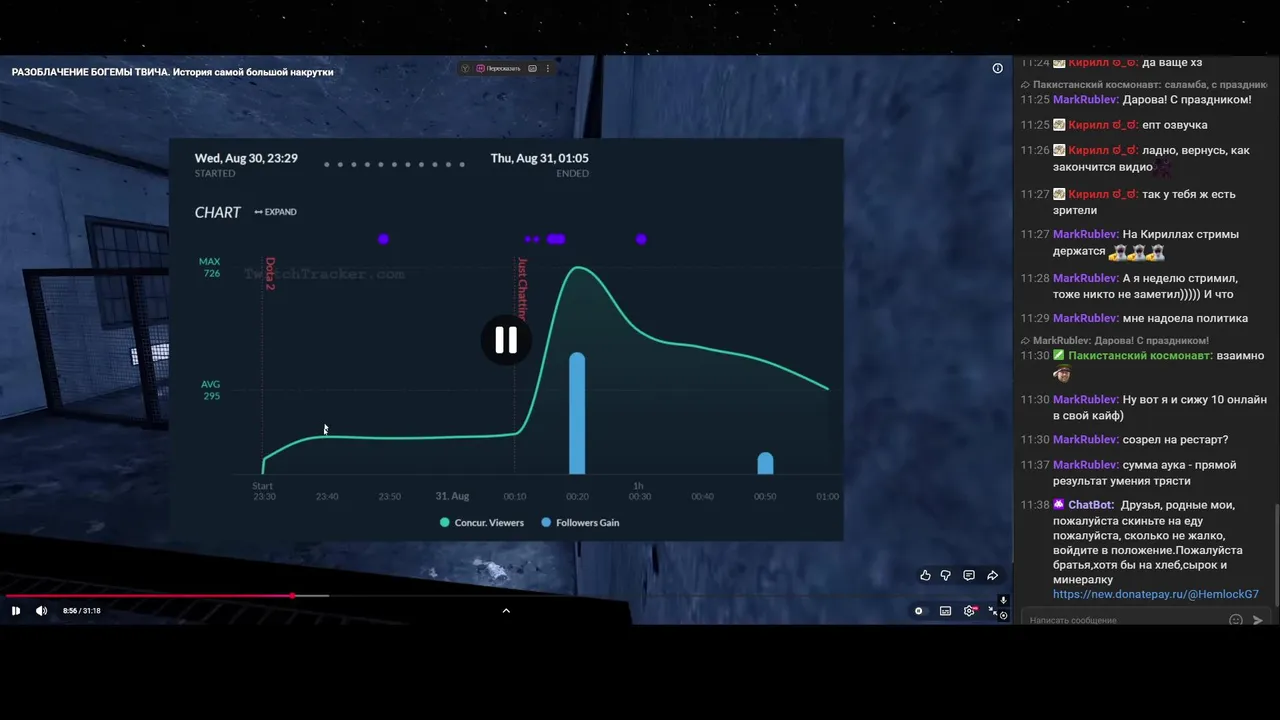
Task: Click the video title РАЗОБЛАЧЕНИЕ БОГЕМЫ ТВИЧА
Action: pyautogui.click(x=172, y=72)
